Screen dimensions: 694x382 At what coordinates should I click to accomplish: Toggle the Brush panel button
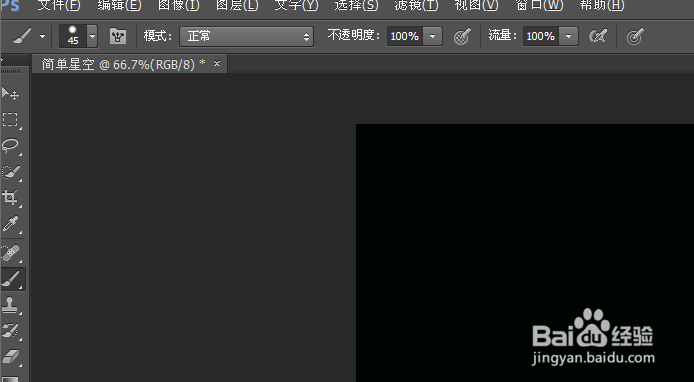coord(118,36)
